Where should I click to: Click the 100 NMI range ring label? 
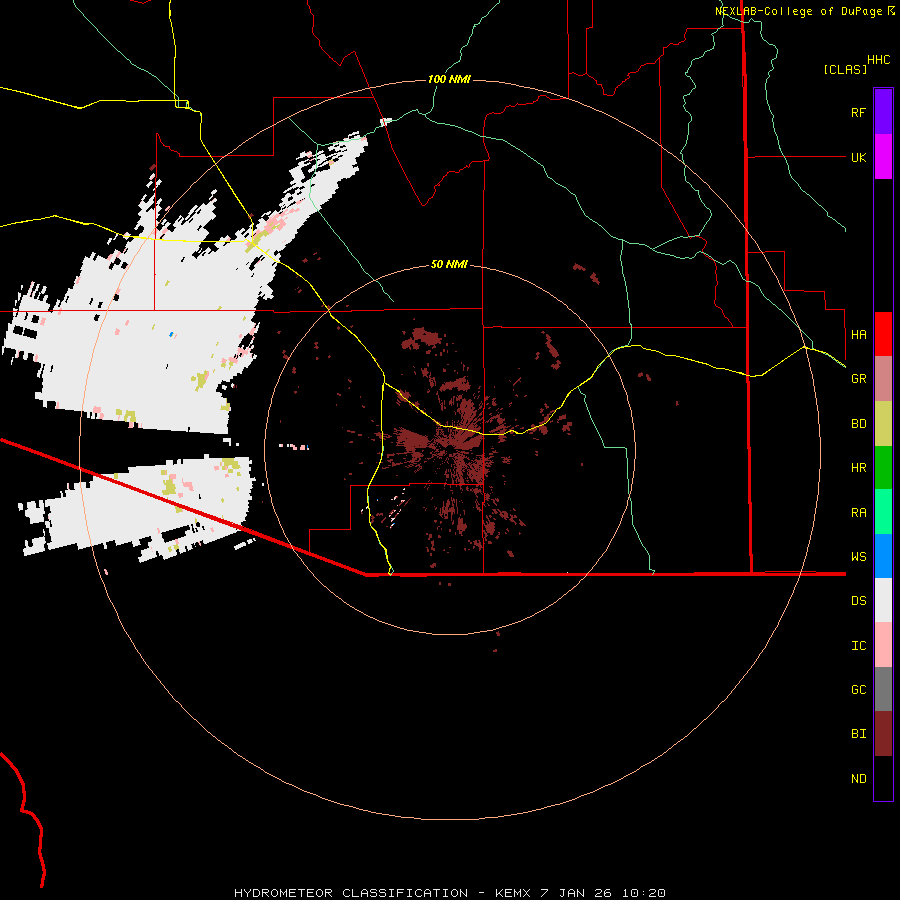tap(449, 79)
